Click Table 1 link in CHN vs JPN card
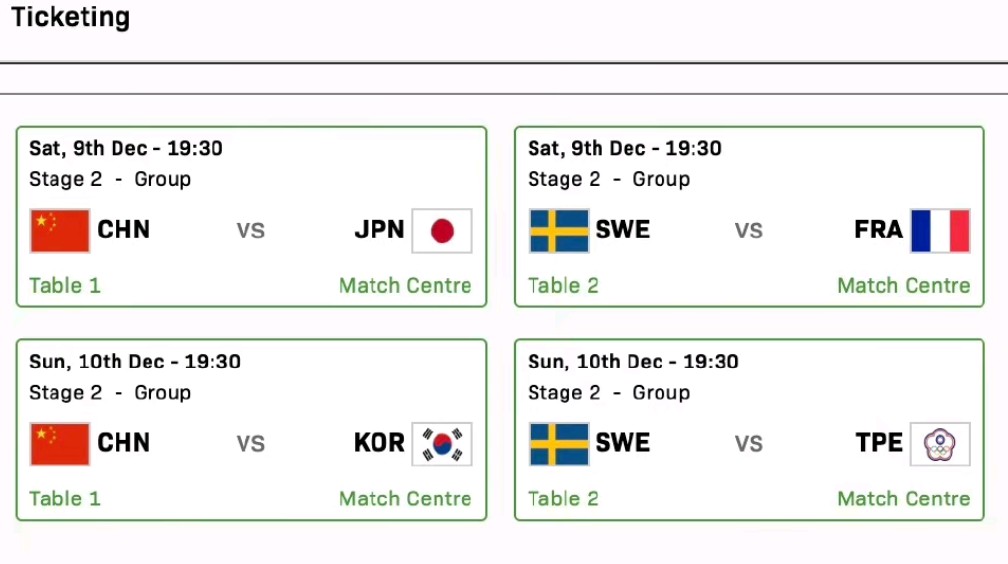1008x564 pixels. (65, 285)
